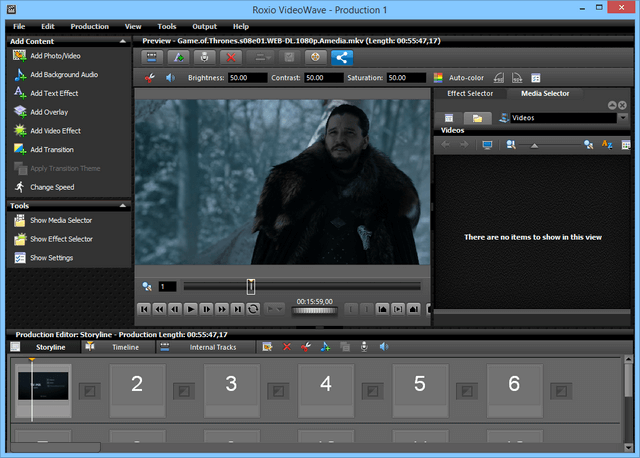
Task: Collapse the Tools panel section
Action: pyautogui.click(x=121, y=205)
